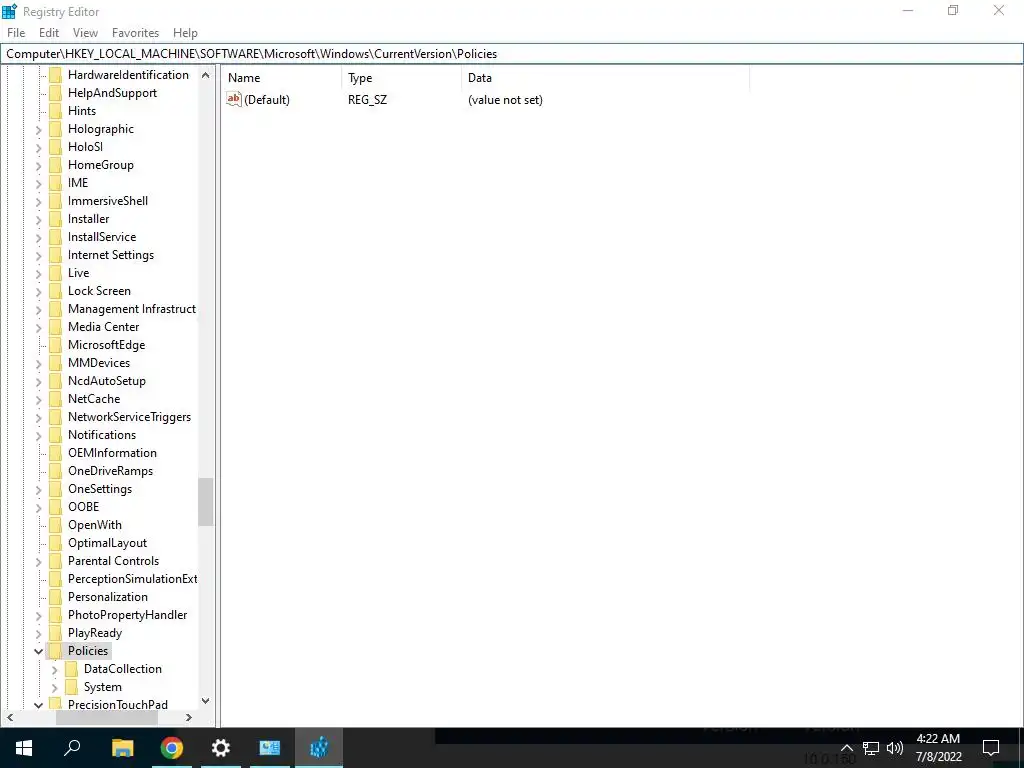The image size is (1024, 768).
Task: Select the PlayReady key
Action: (95, 633)
